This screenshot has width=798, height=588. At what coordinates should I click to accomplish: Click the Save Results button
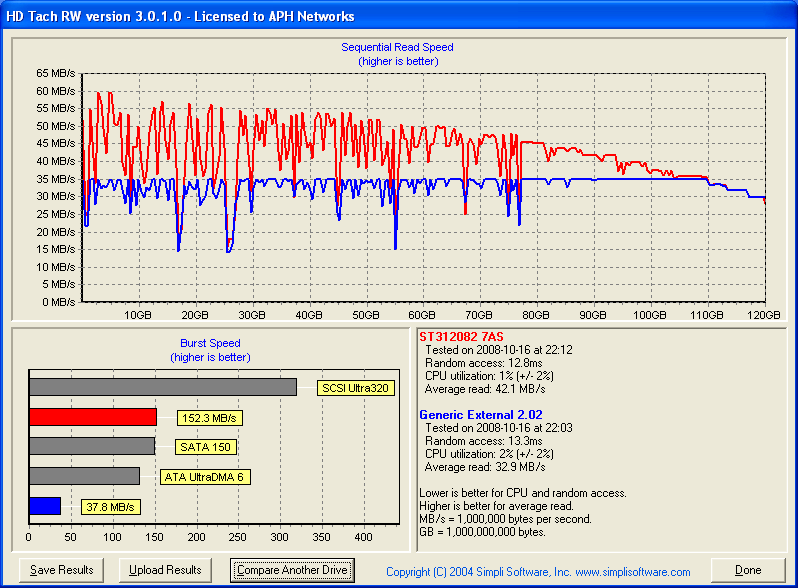coord(62,570)
